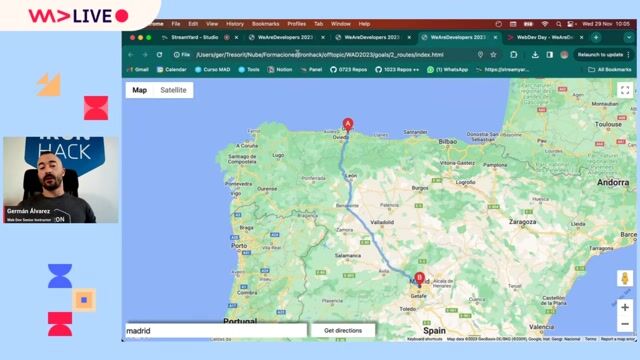The image size is (640, 360).
Task: Open a new browser tab
Action: [596, 37]
